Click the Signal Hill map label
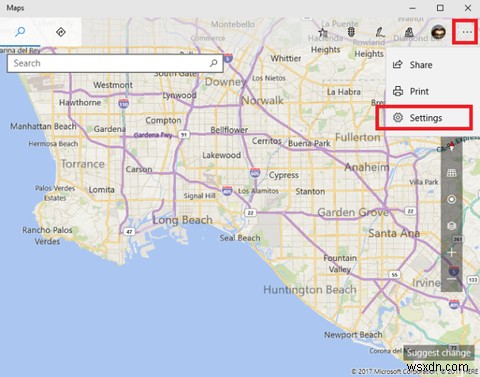 [200, 196]
